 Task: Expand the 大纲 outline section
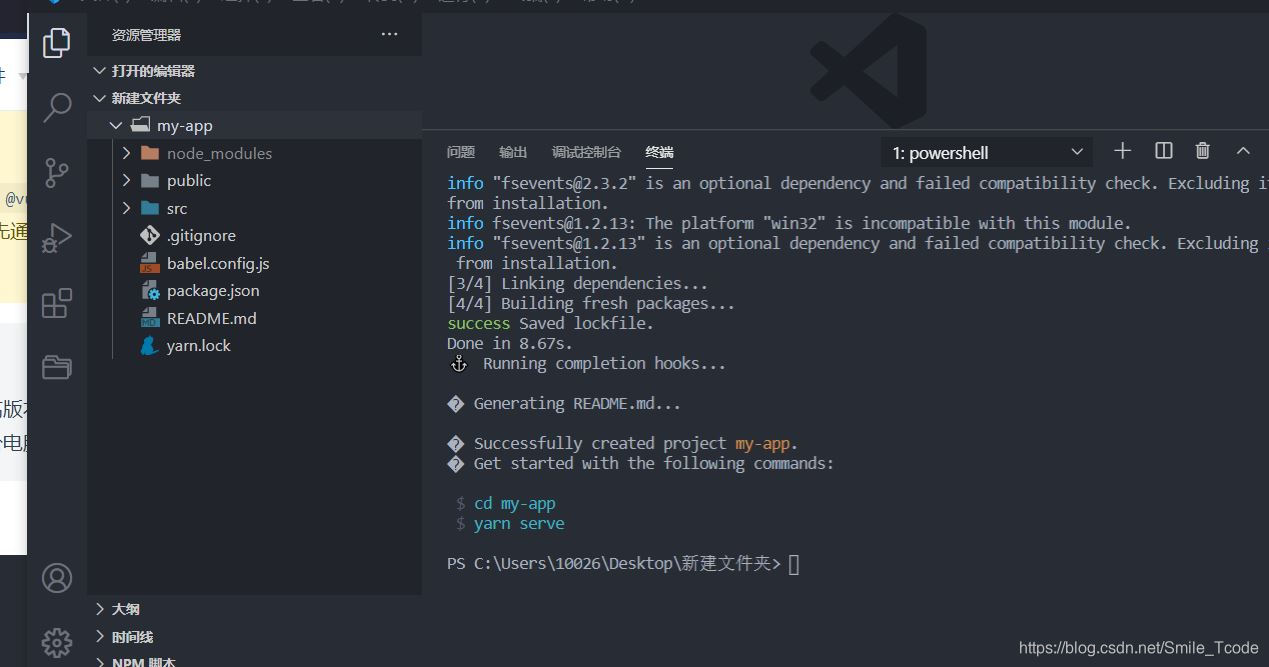(99, 608)
